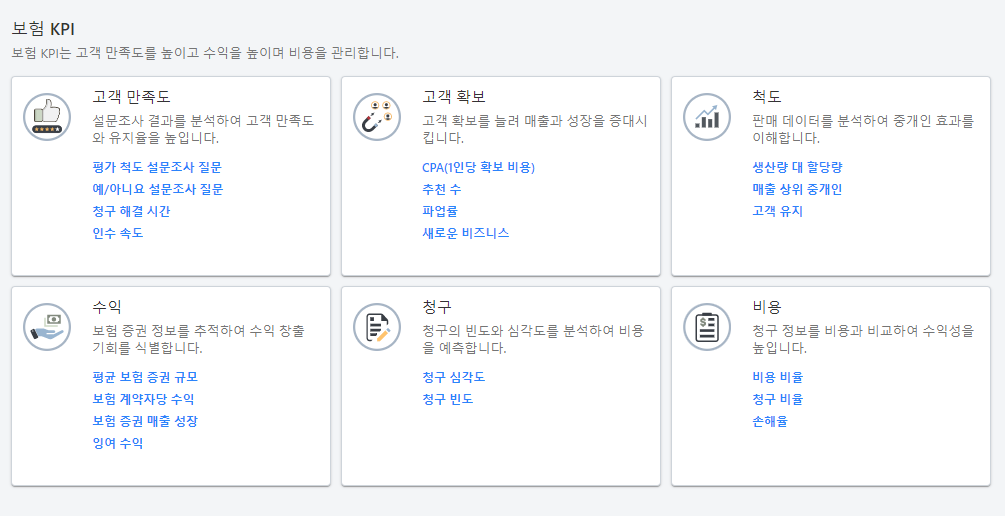Open the 인수 속도 KPI link
This screenshot has width=1005, height=516.
(x=118, y=233)
